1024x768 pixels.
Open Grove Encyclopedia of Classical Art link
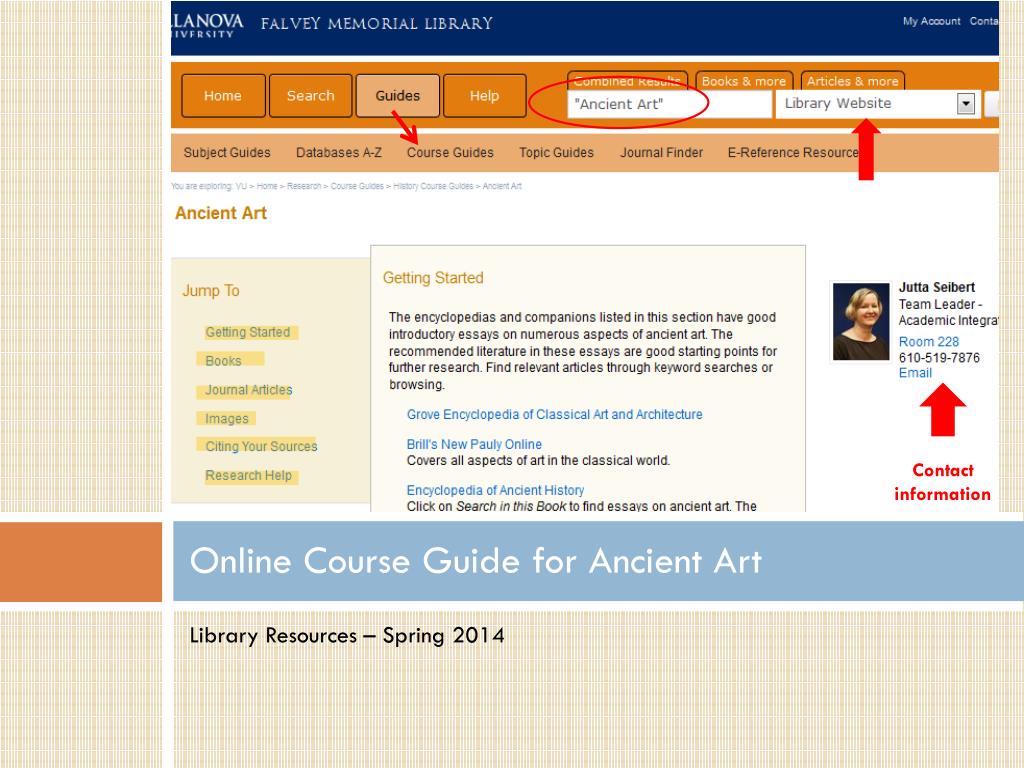(x=554, y=415)
